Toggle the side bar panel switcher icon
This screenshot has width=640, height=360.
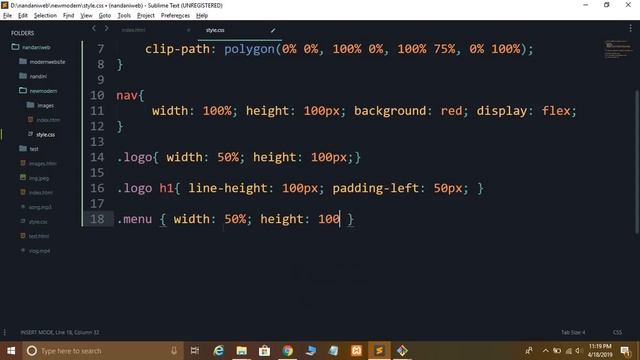click(x=4, y=332)
